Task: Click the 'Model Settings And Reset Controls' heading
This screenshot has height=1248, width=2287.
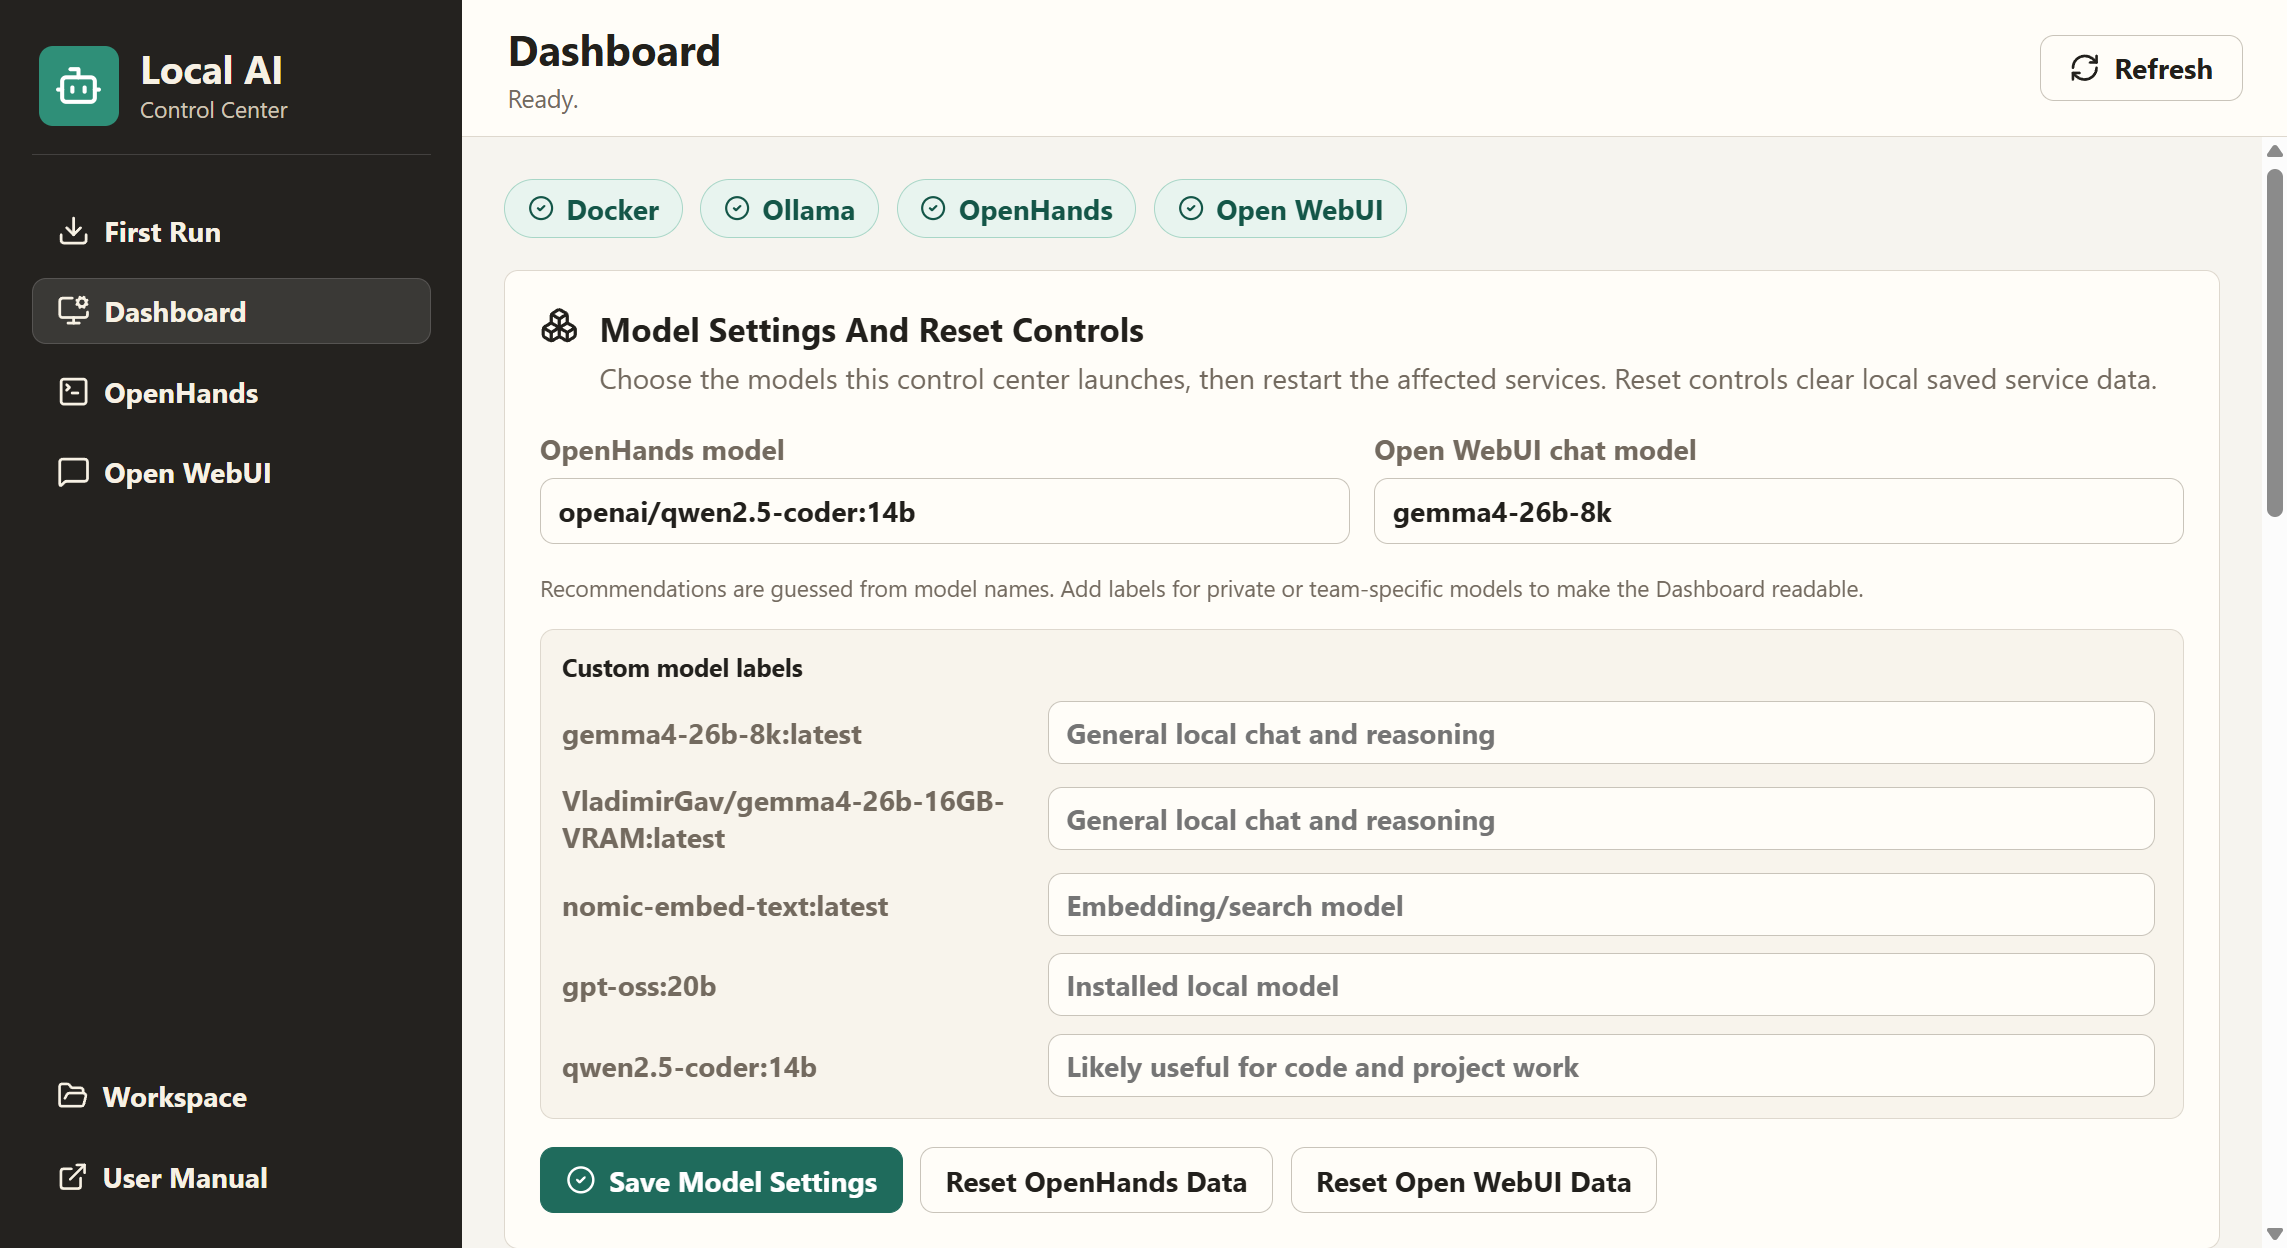Action: [x=871, y=330]
